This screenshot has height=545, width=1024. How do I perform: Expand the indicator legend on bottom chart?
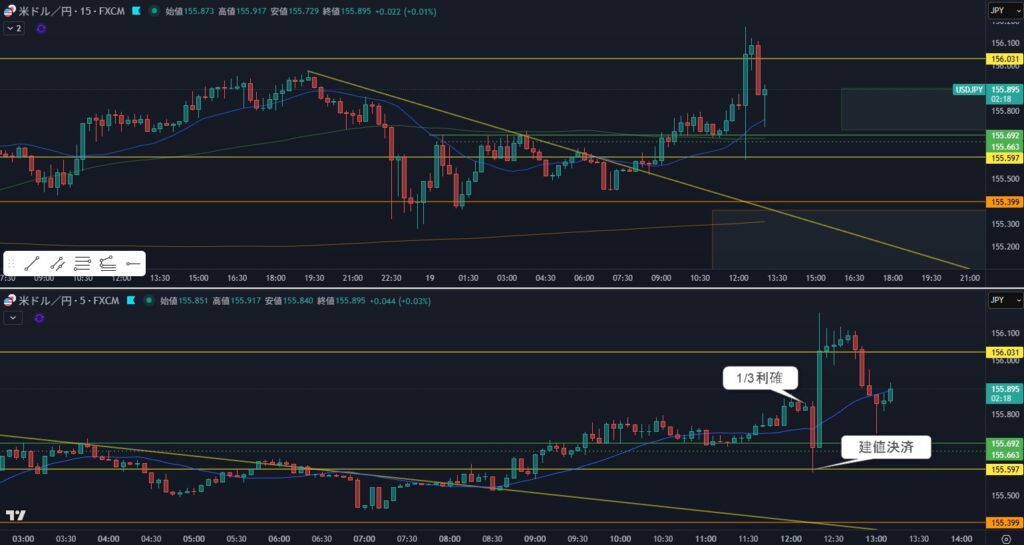pos(13,317)
